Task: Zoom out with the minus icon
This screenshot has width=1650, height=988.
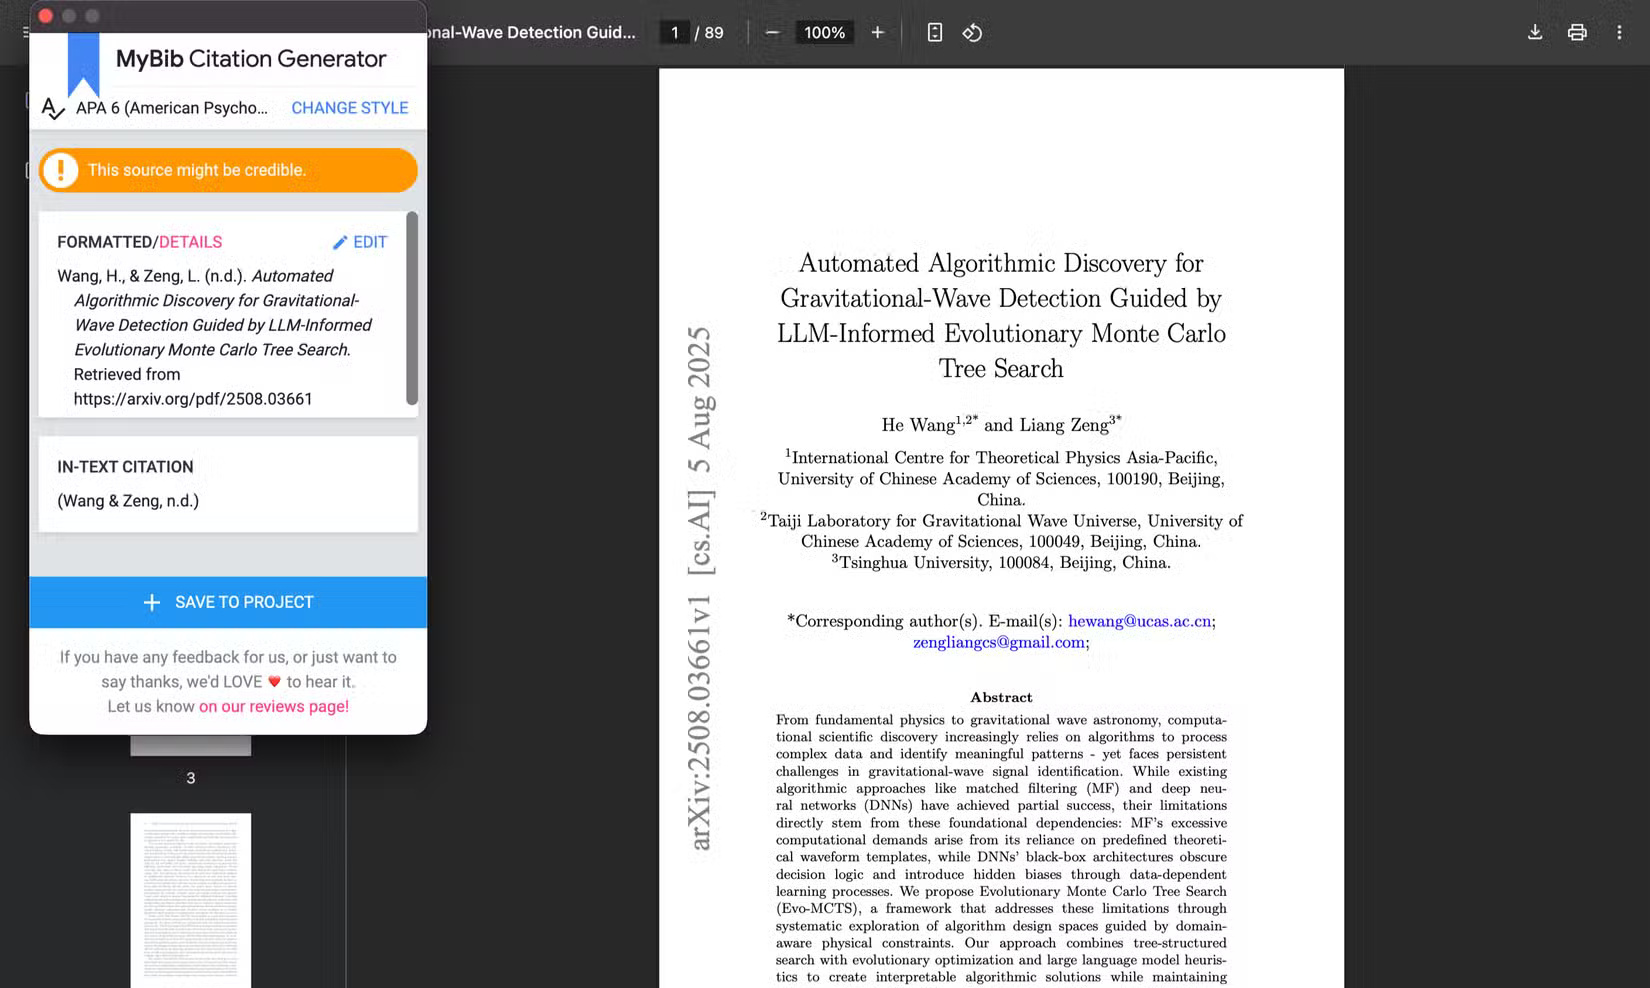Action: [x=772, y=32]
